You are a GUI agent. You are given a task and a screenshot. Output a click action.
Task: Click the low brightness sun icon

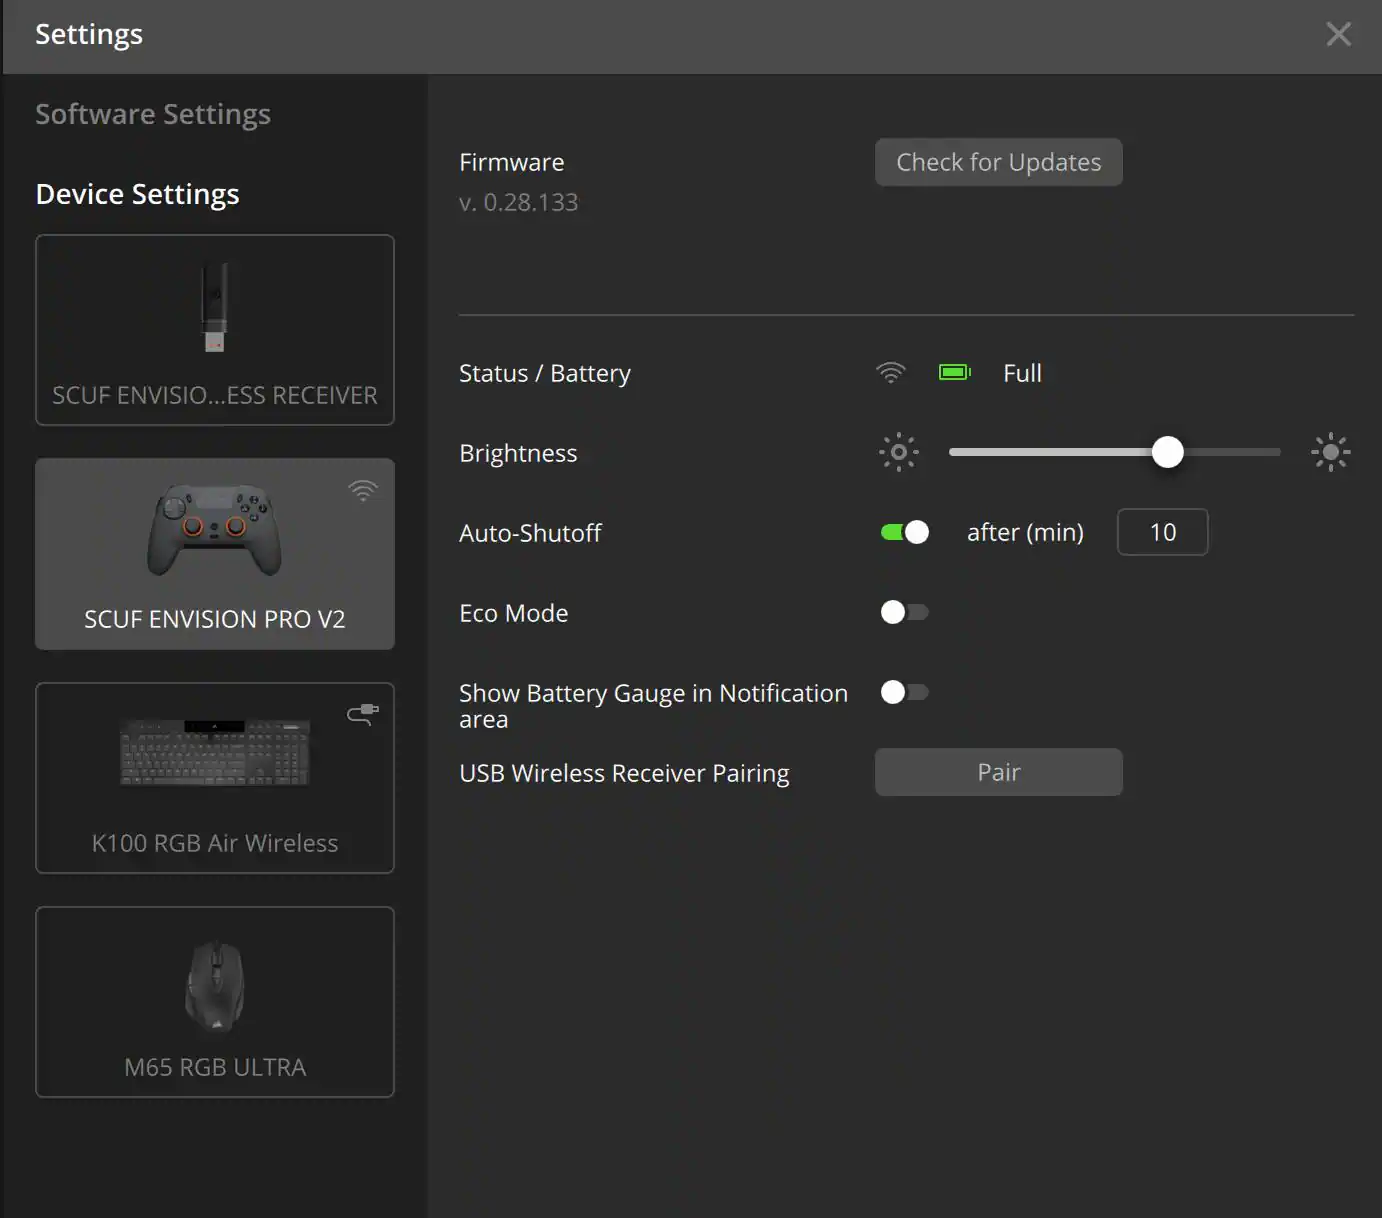[x=898, y=452]
